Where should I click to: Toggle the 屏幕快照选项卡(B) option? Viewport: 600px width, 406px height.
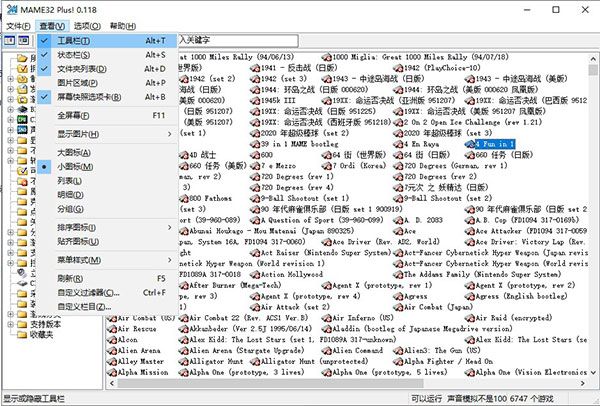pos(108,97)
